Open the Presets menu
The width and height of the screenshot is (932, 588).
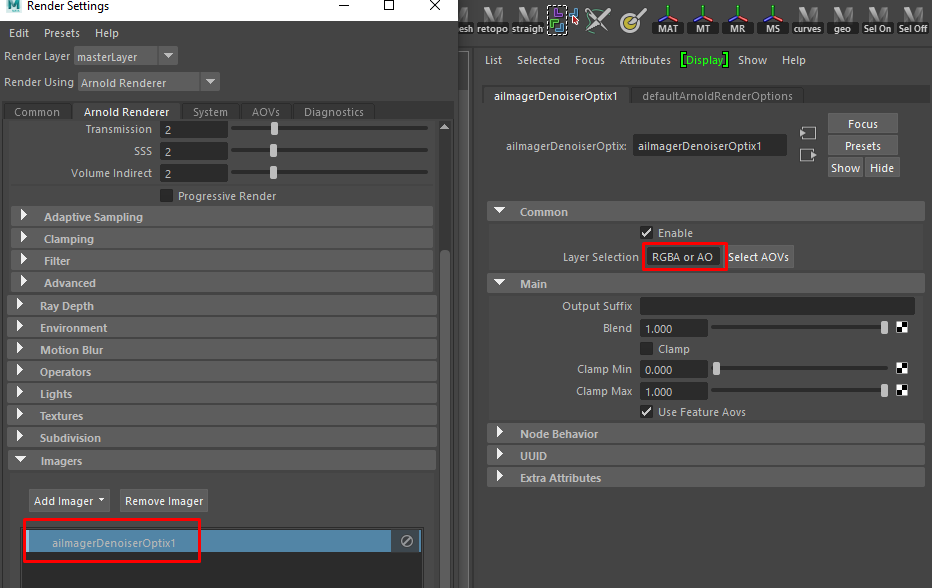[61, 33]
